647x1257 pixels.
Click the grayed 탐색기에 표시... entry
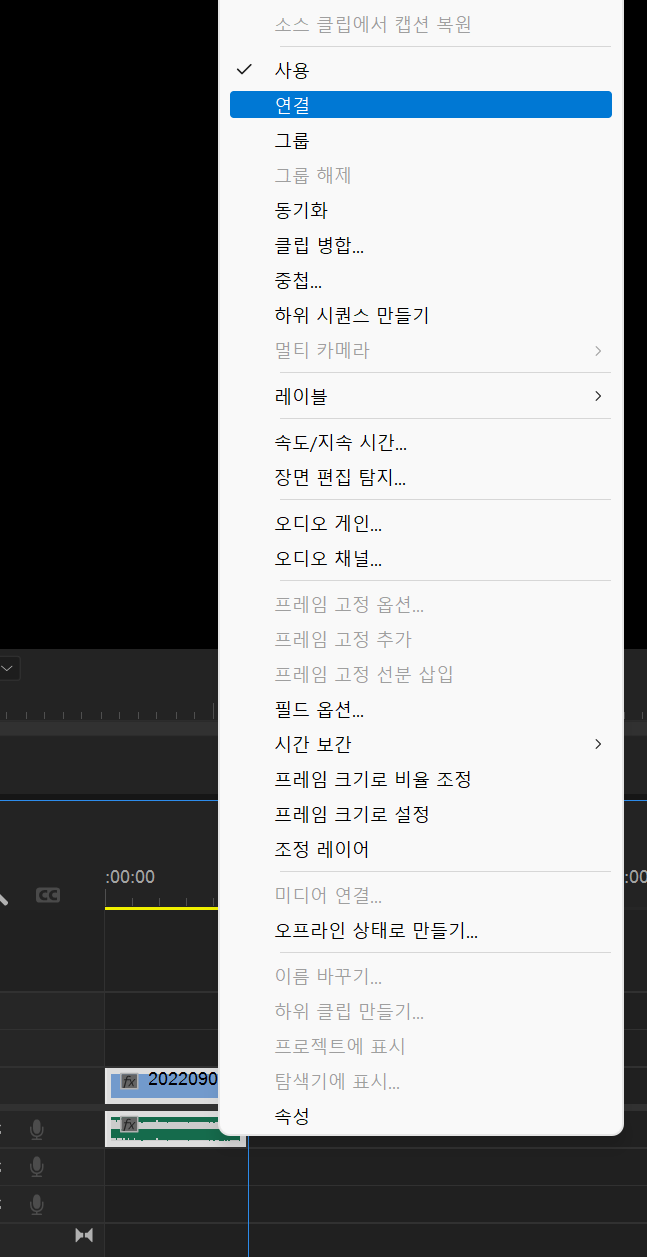[x=420, y=1081]
